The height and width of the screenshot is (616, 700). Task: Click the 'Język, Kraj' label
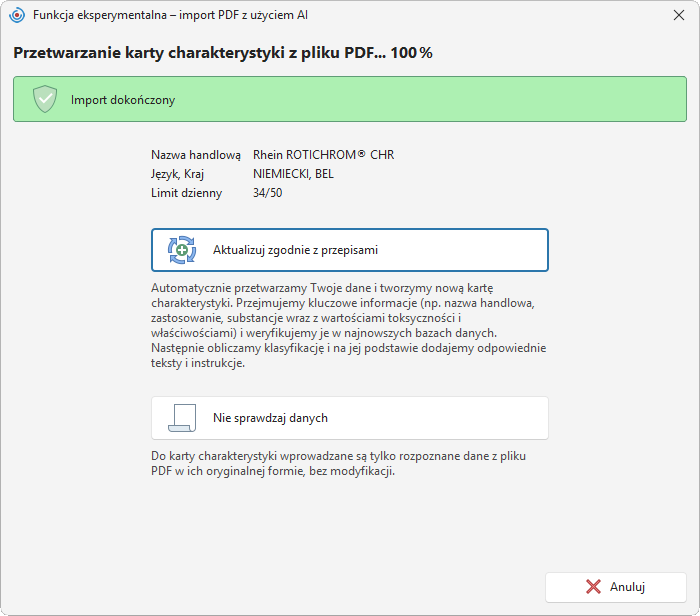177,174
